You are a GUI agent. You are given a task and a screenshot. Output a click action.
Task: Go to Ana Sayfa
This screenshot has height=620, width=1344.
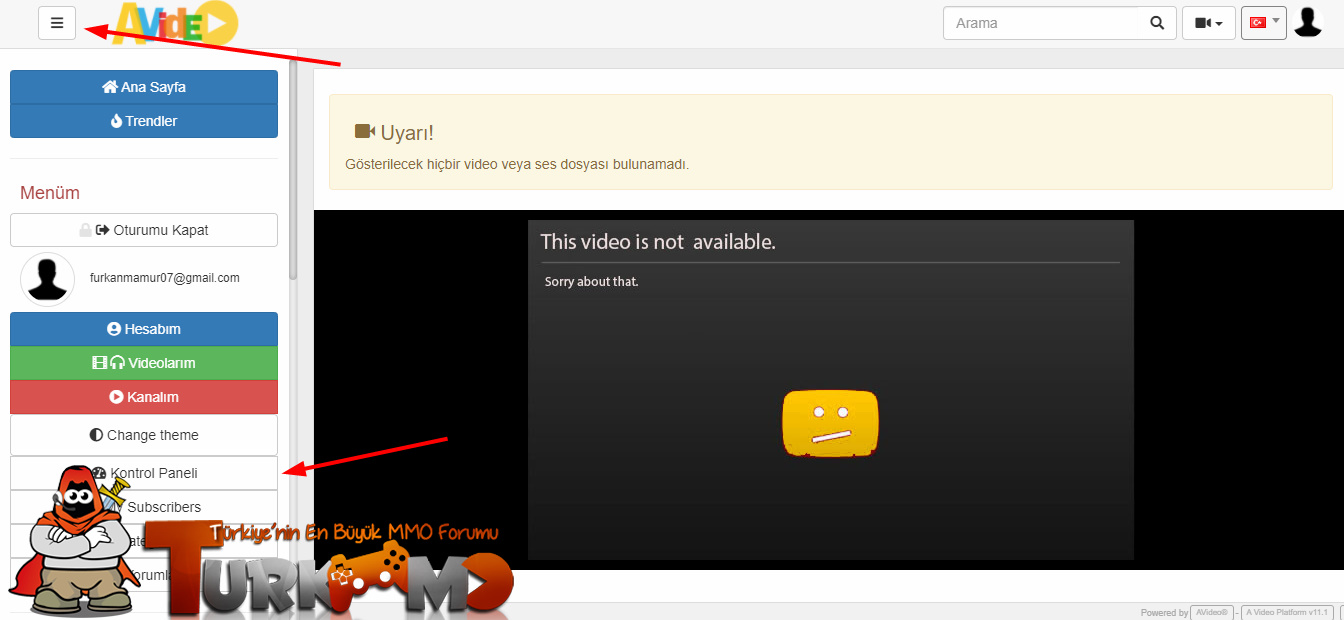pos(144,87)
